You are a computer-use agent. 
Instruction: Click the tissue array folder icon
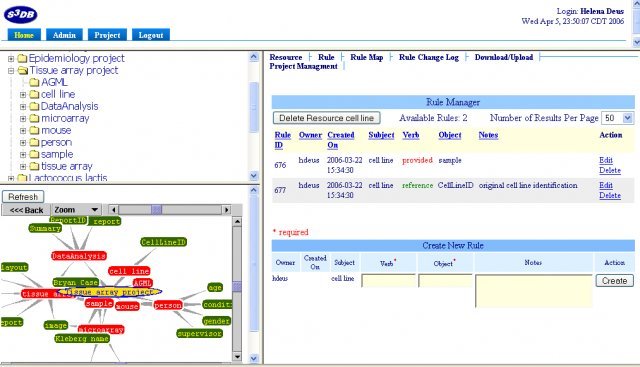point(34,166)
